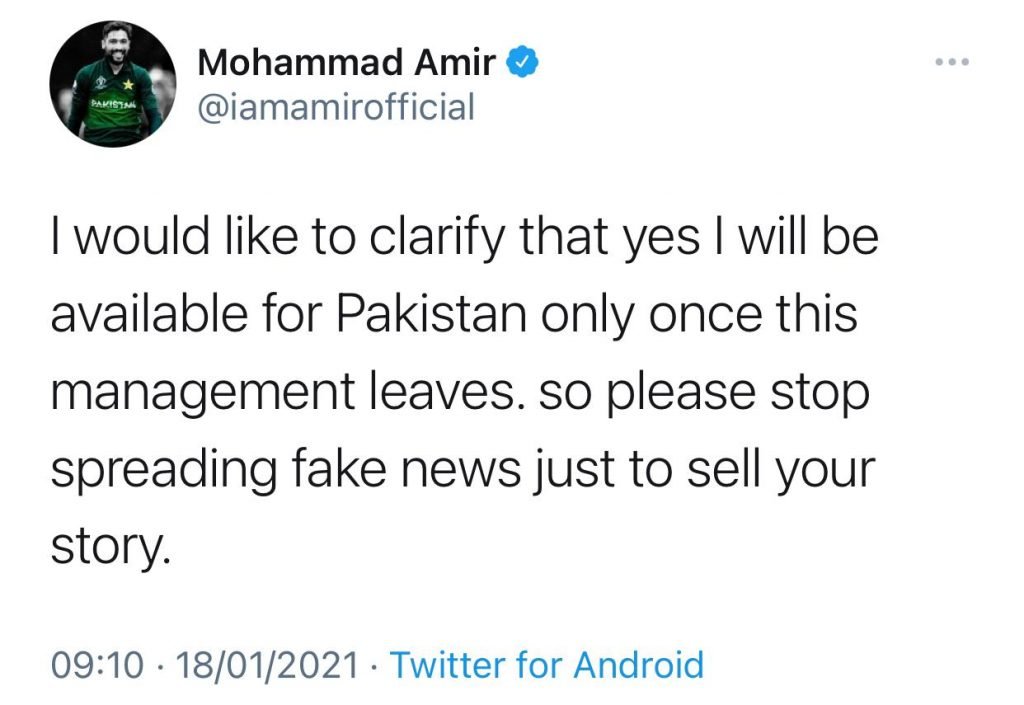
Task: Click the words sell your in tweet
Action: (786, 469)
